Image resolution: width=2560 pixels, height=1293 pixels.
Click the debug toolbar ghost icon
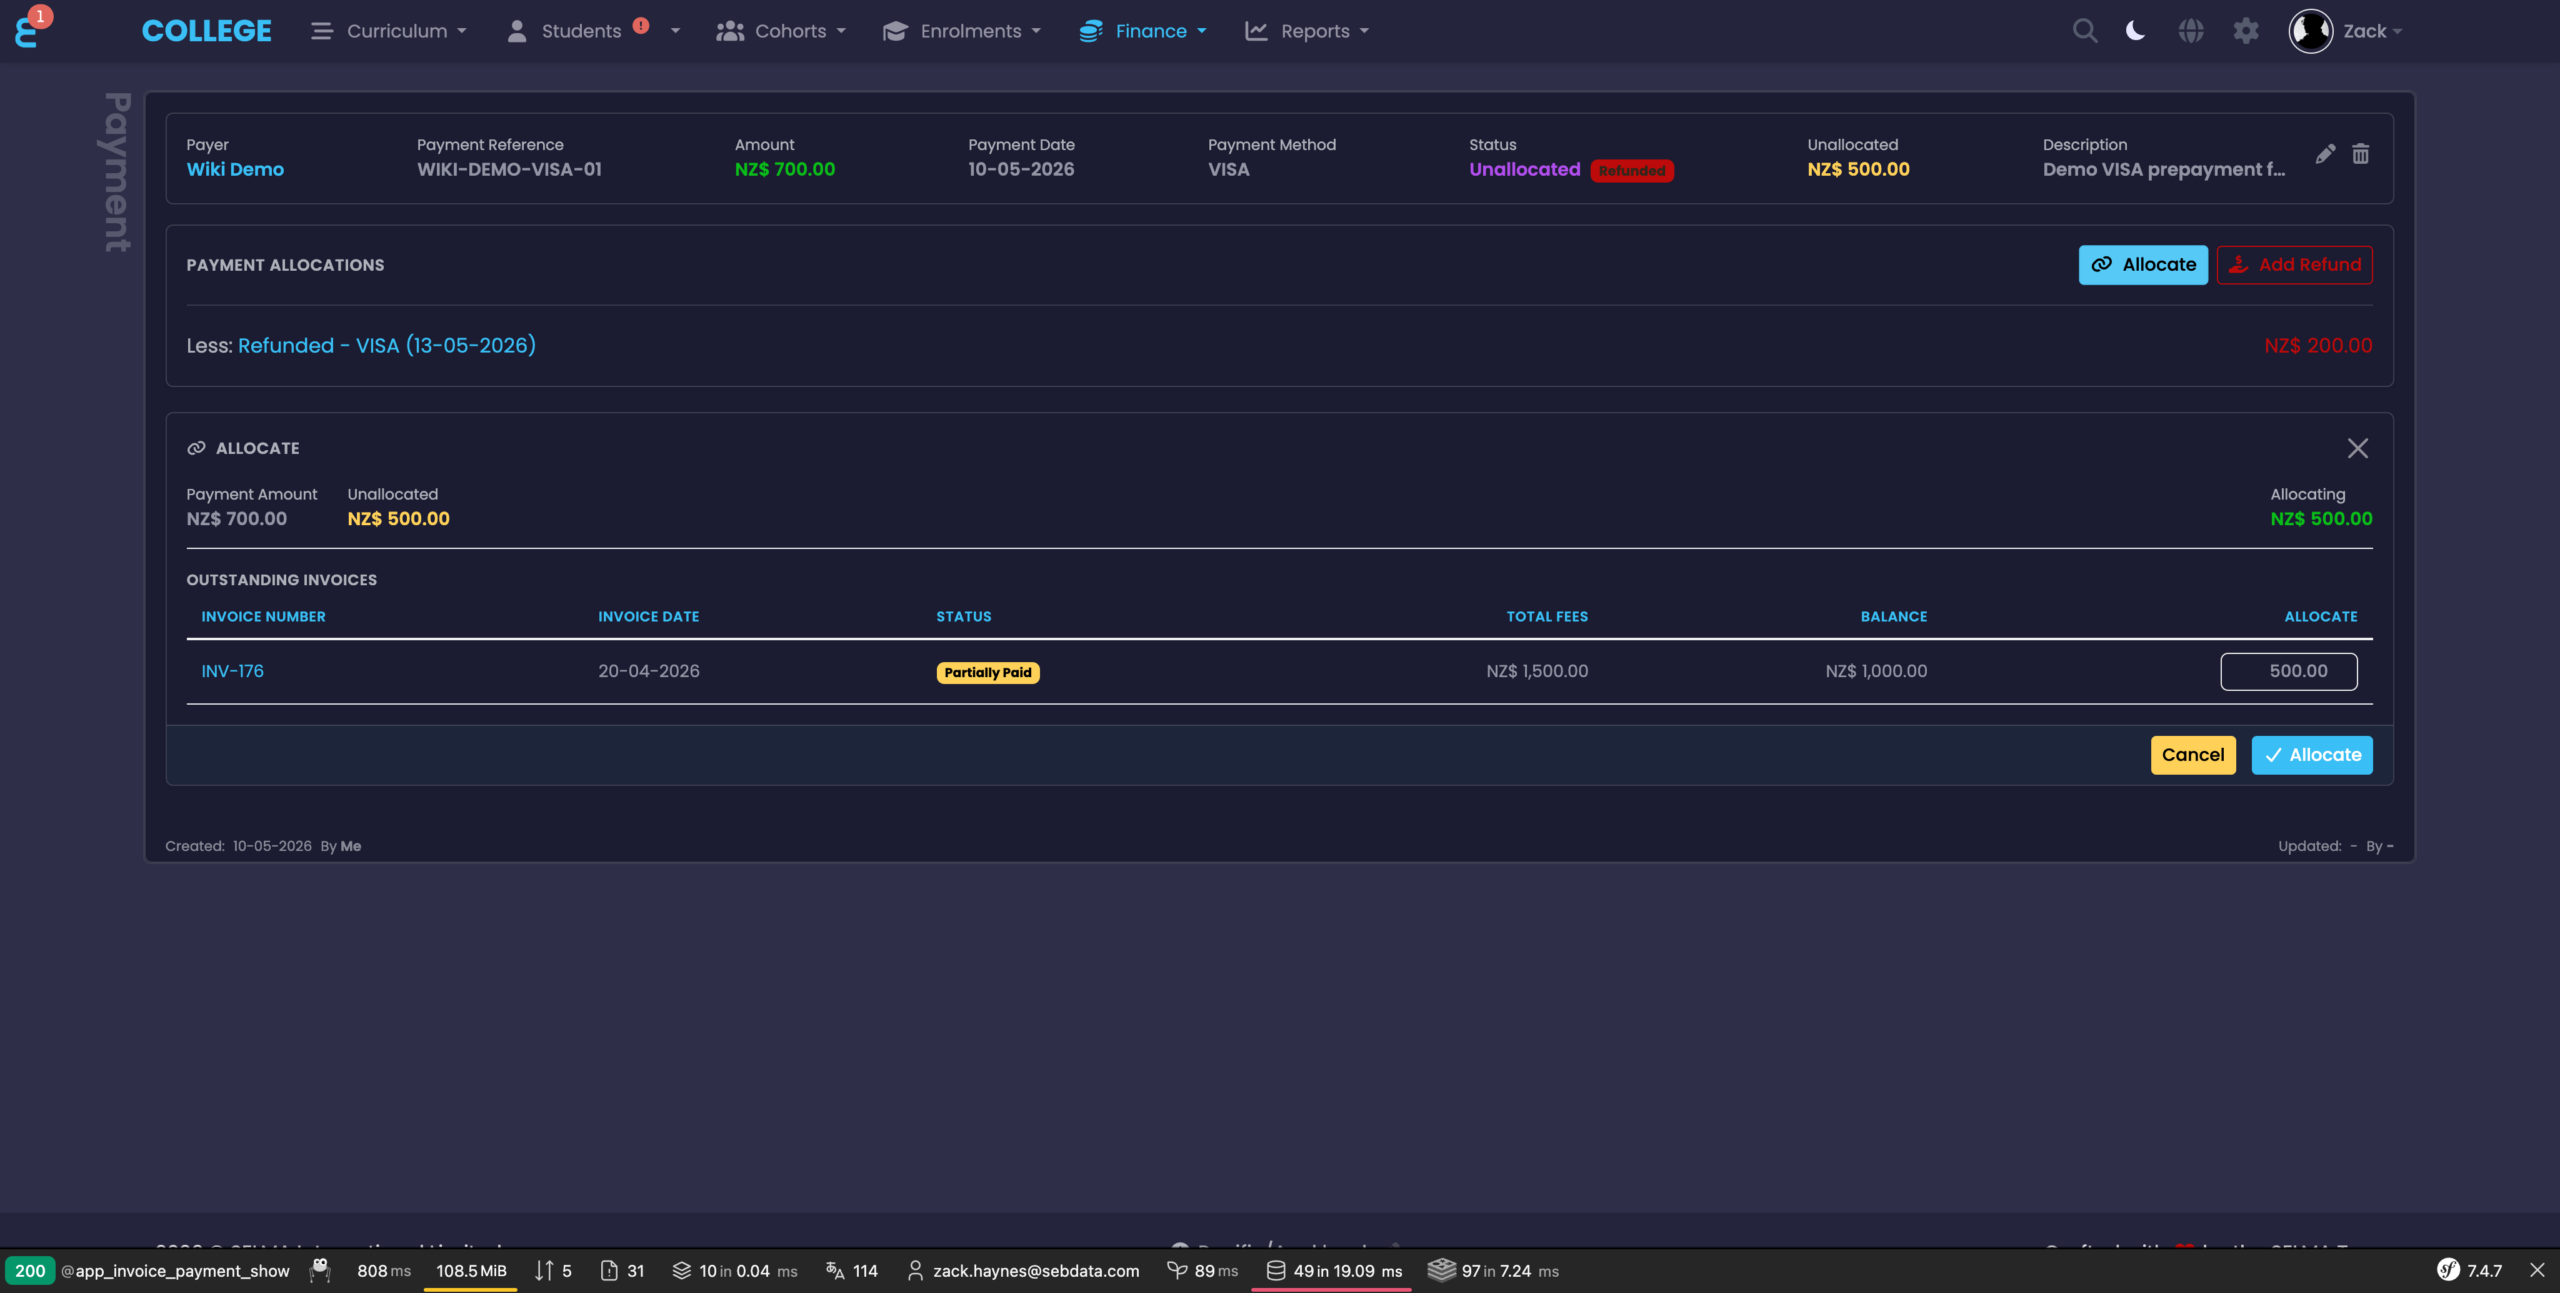(320, 1270)
